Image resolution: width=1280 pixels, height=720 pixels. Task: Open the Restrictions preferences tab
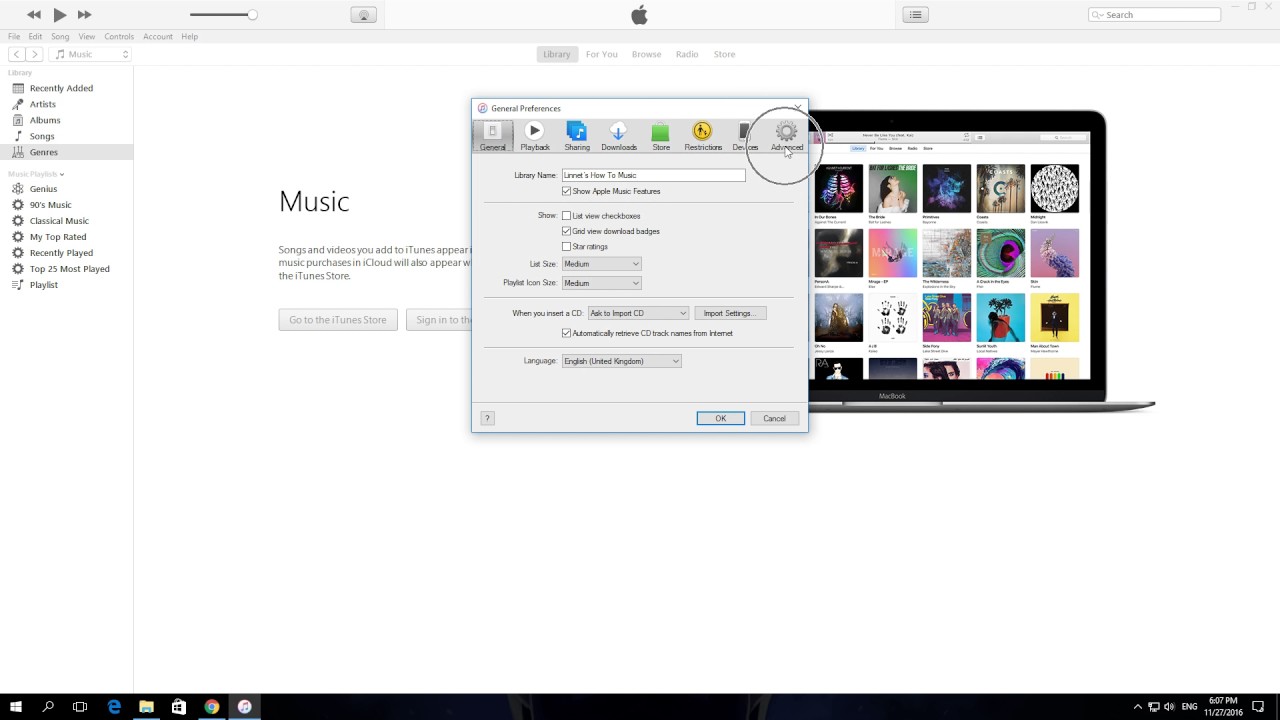tap(703, 136)
